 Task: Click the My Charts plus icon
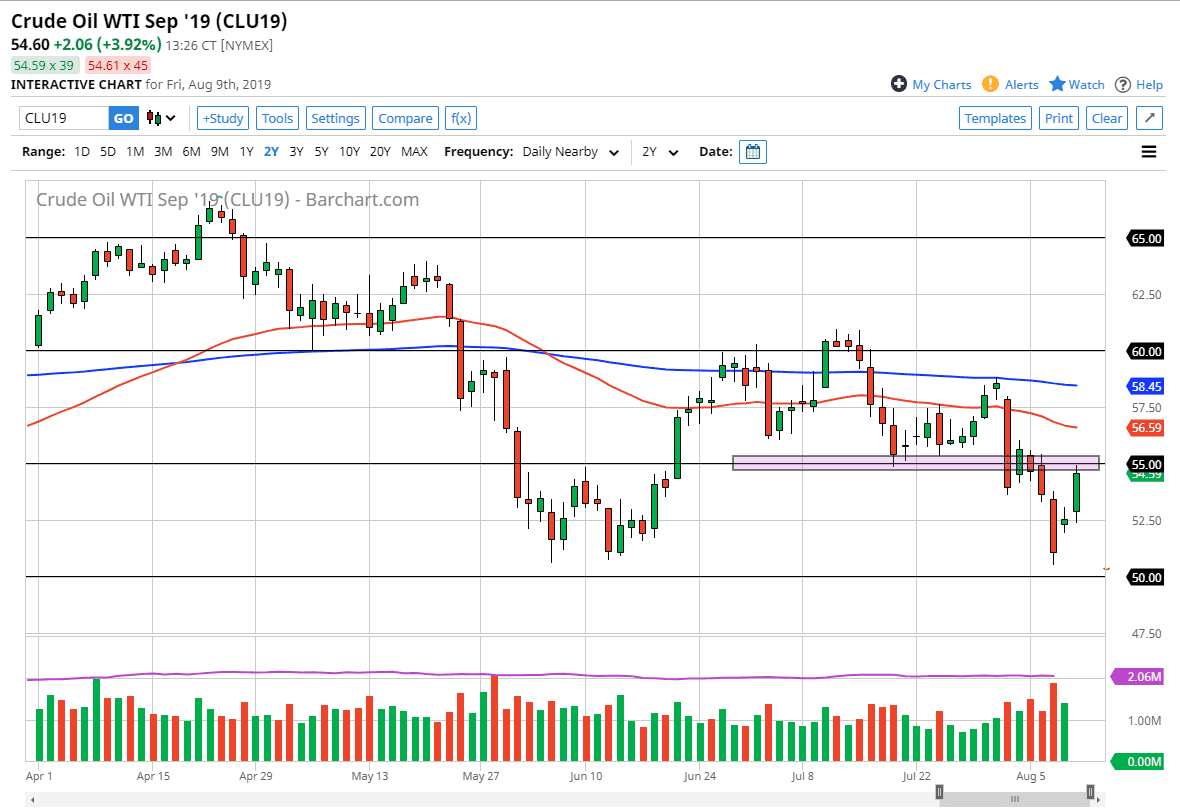click(x=899, y=84)
